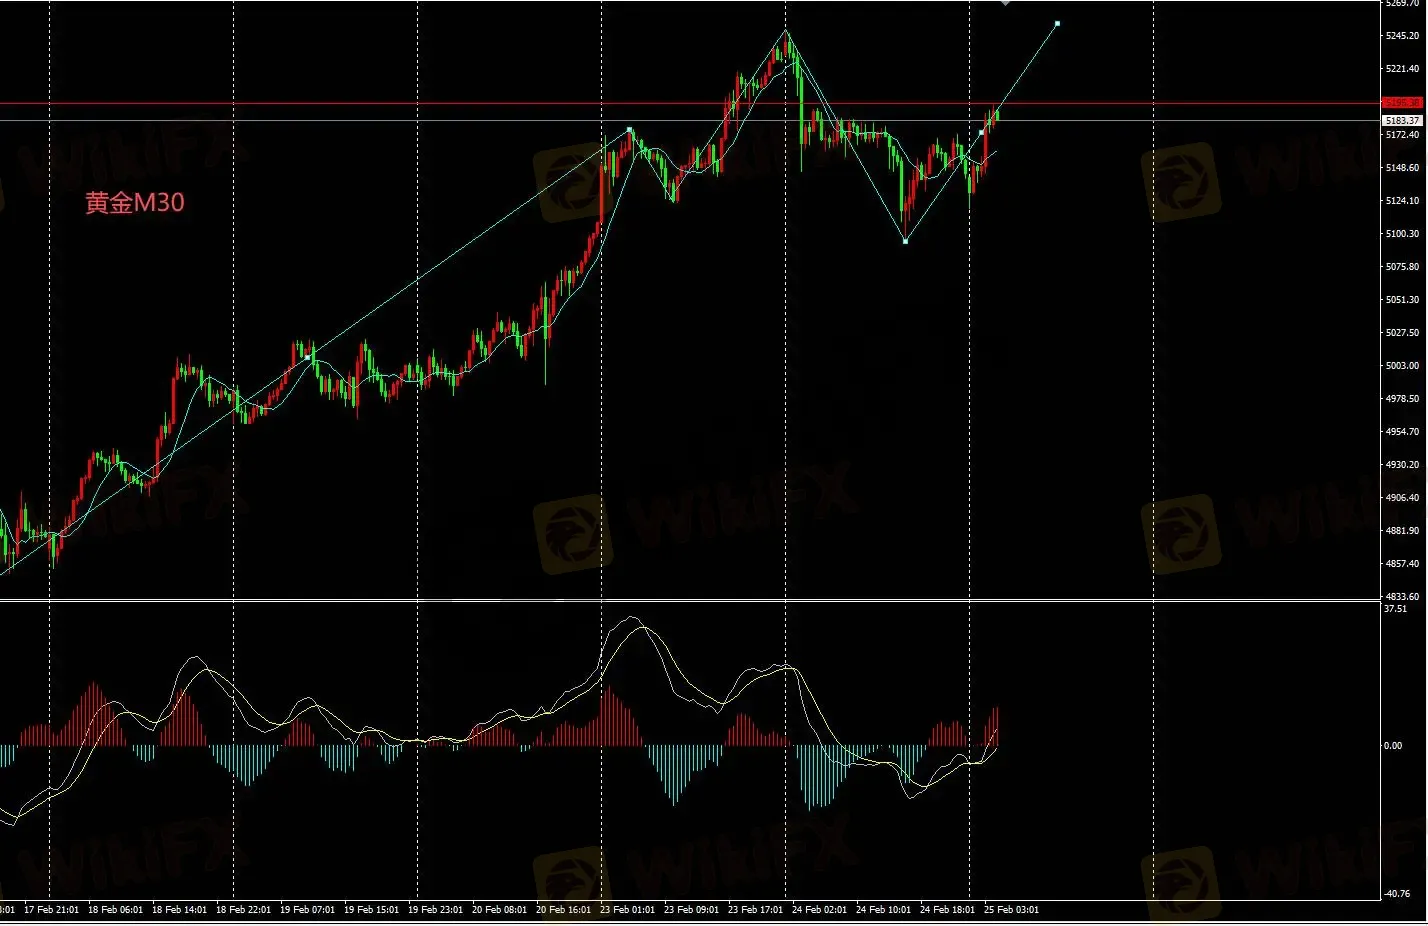Click the 20 Feb 16:01 time label
This screenshot has height=926, width=1428.
(x=563, y=910)
